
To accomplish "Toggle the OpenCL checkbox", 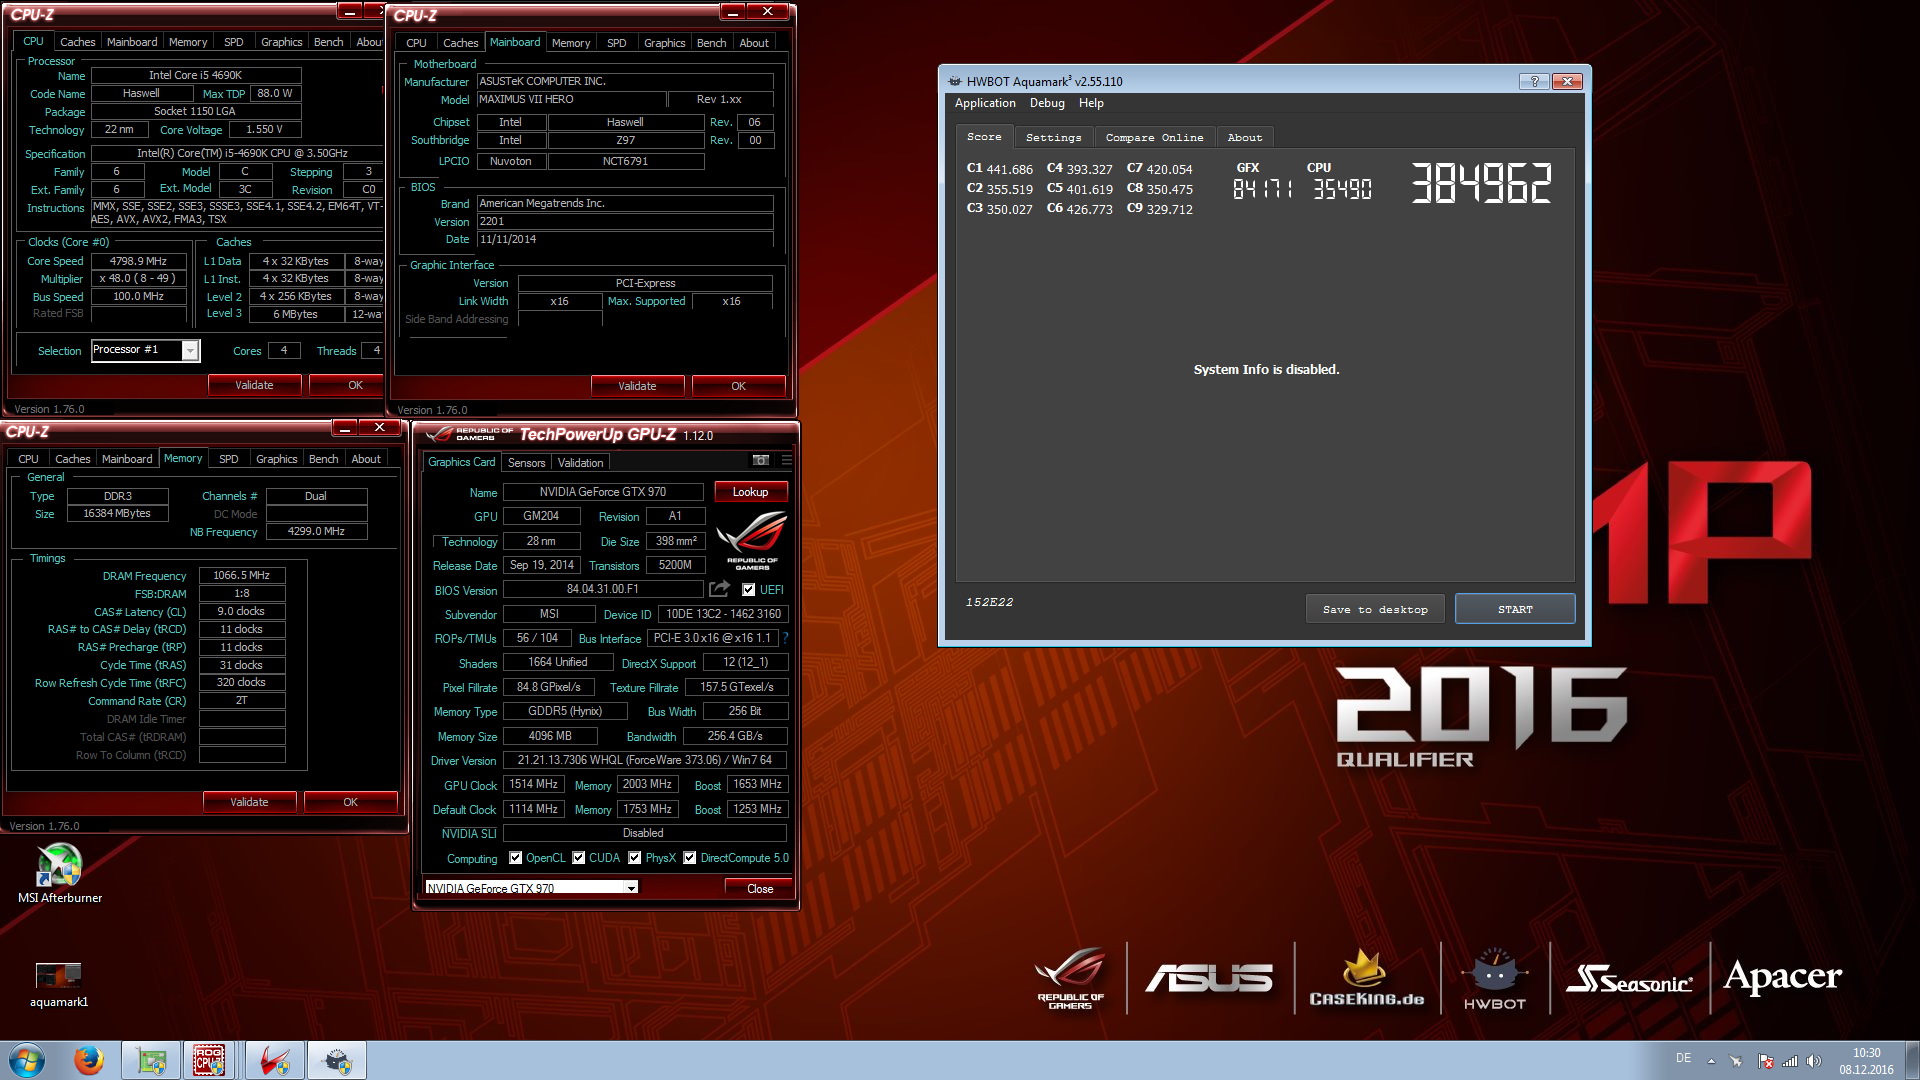I will [x=515, y=858].
